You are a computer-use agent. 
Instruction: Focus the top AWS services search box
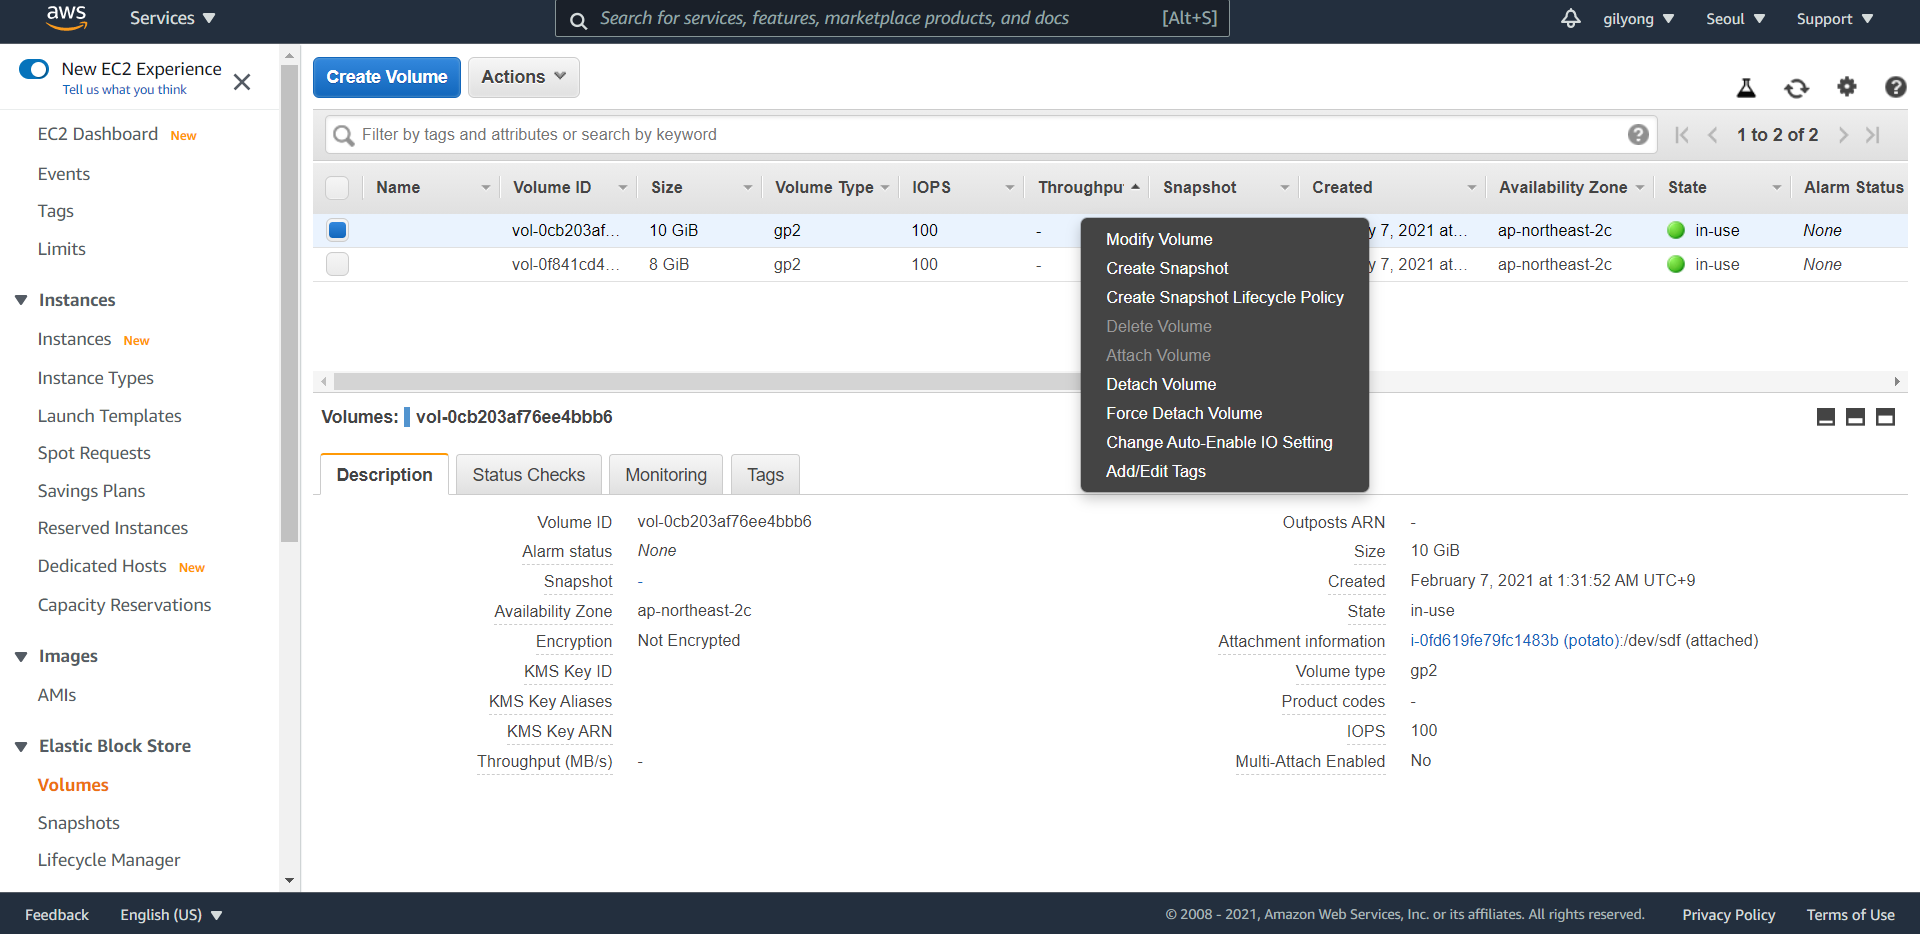click(892, 19)
